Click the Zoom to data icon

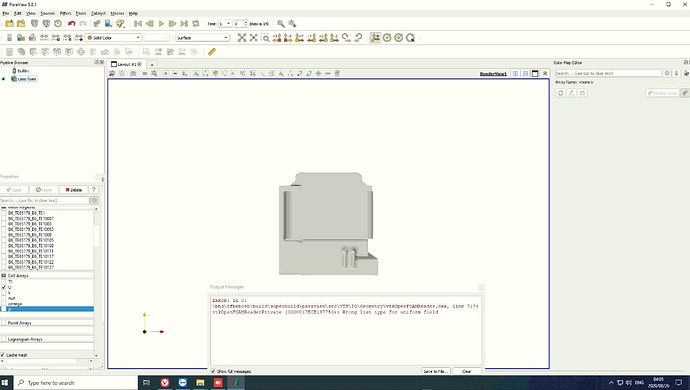253,38
